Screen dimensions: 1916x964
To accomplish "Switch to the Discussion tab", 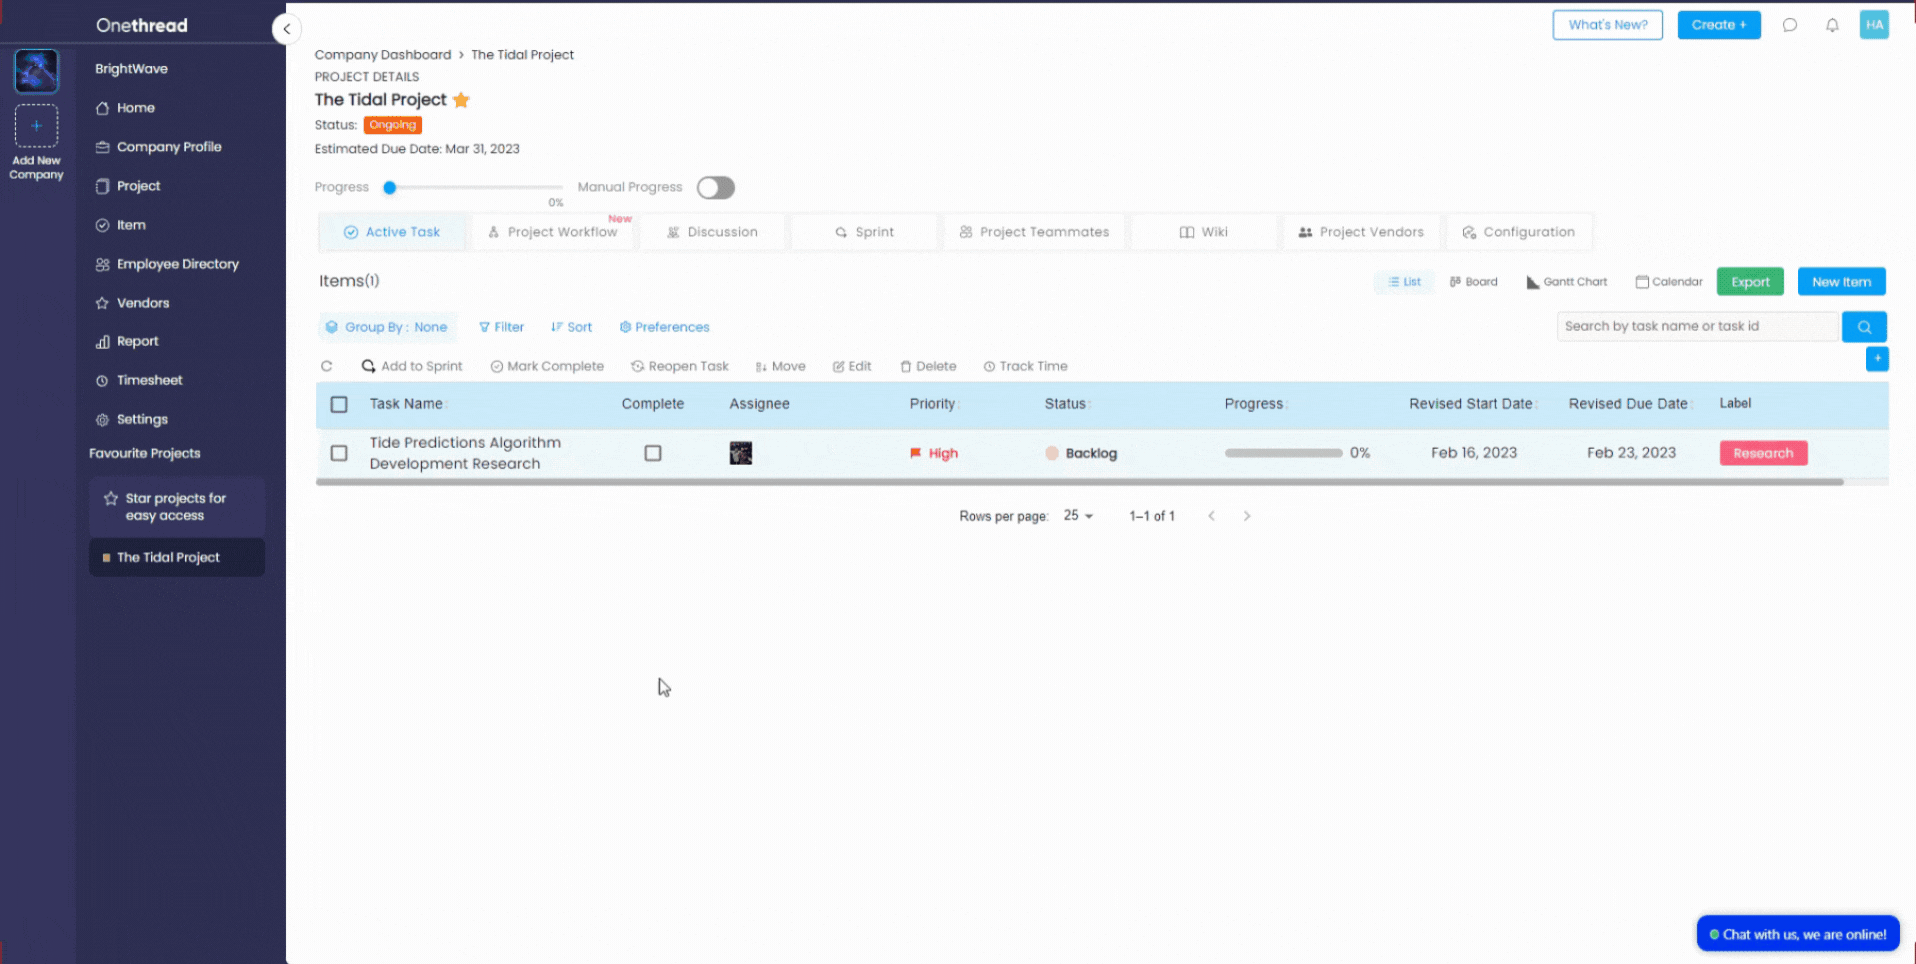I will [712, 232].
